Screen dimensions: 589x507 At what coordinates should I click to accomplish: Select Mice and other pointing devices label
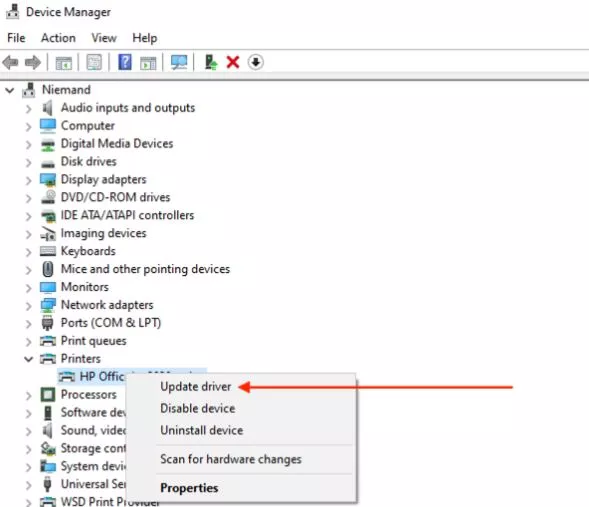coord(145,269)
